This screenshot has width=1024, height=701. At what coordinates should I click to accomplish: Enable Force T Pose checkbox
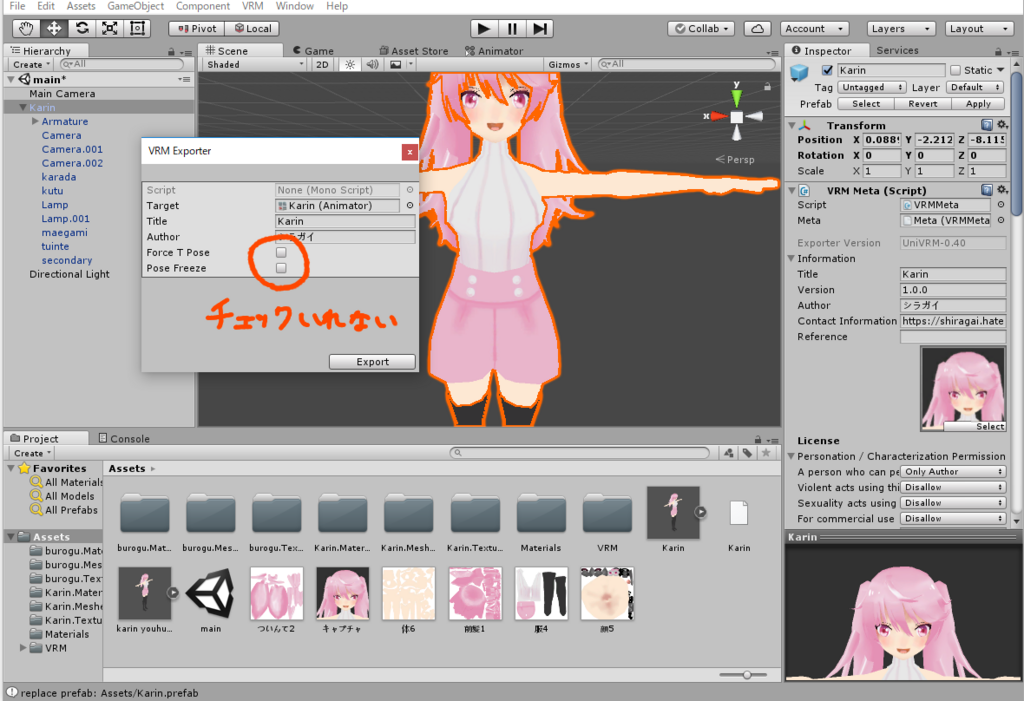tap(281, 252)
